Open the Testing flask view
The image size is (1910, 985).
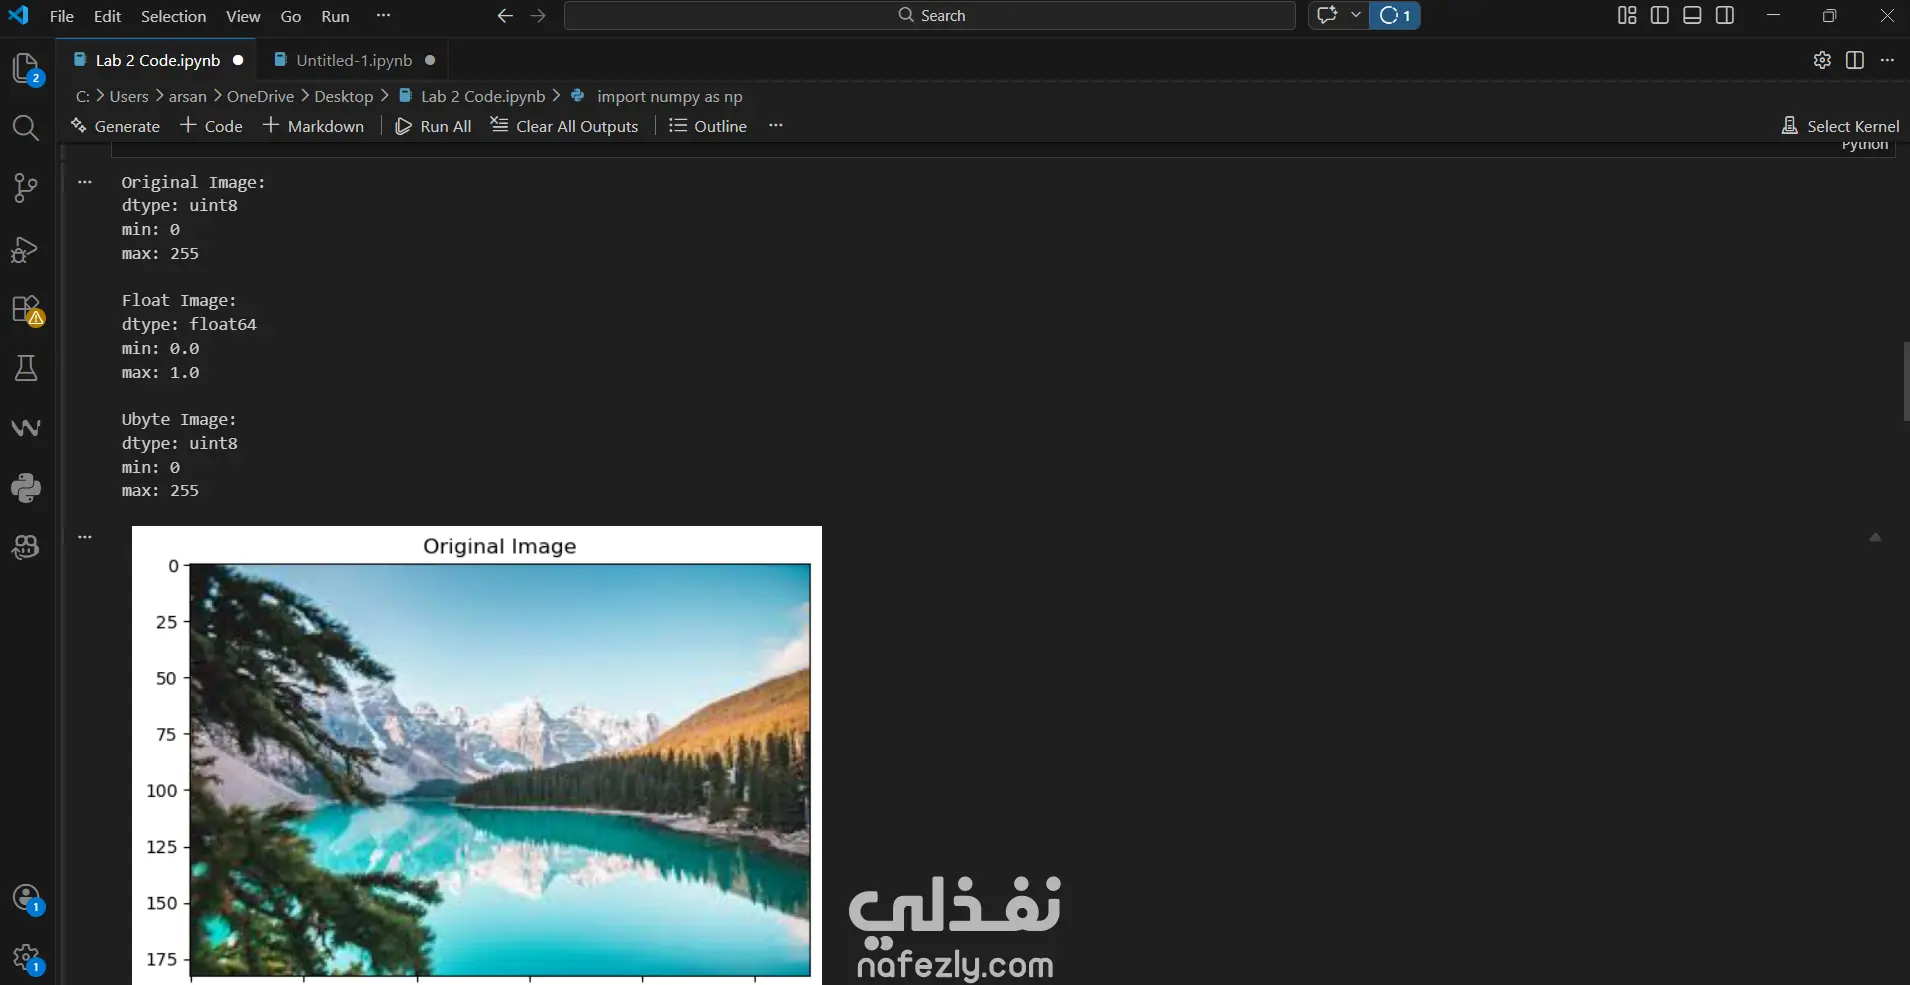tap(26, 369)
